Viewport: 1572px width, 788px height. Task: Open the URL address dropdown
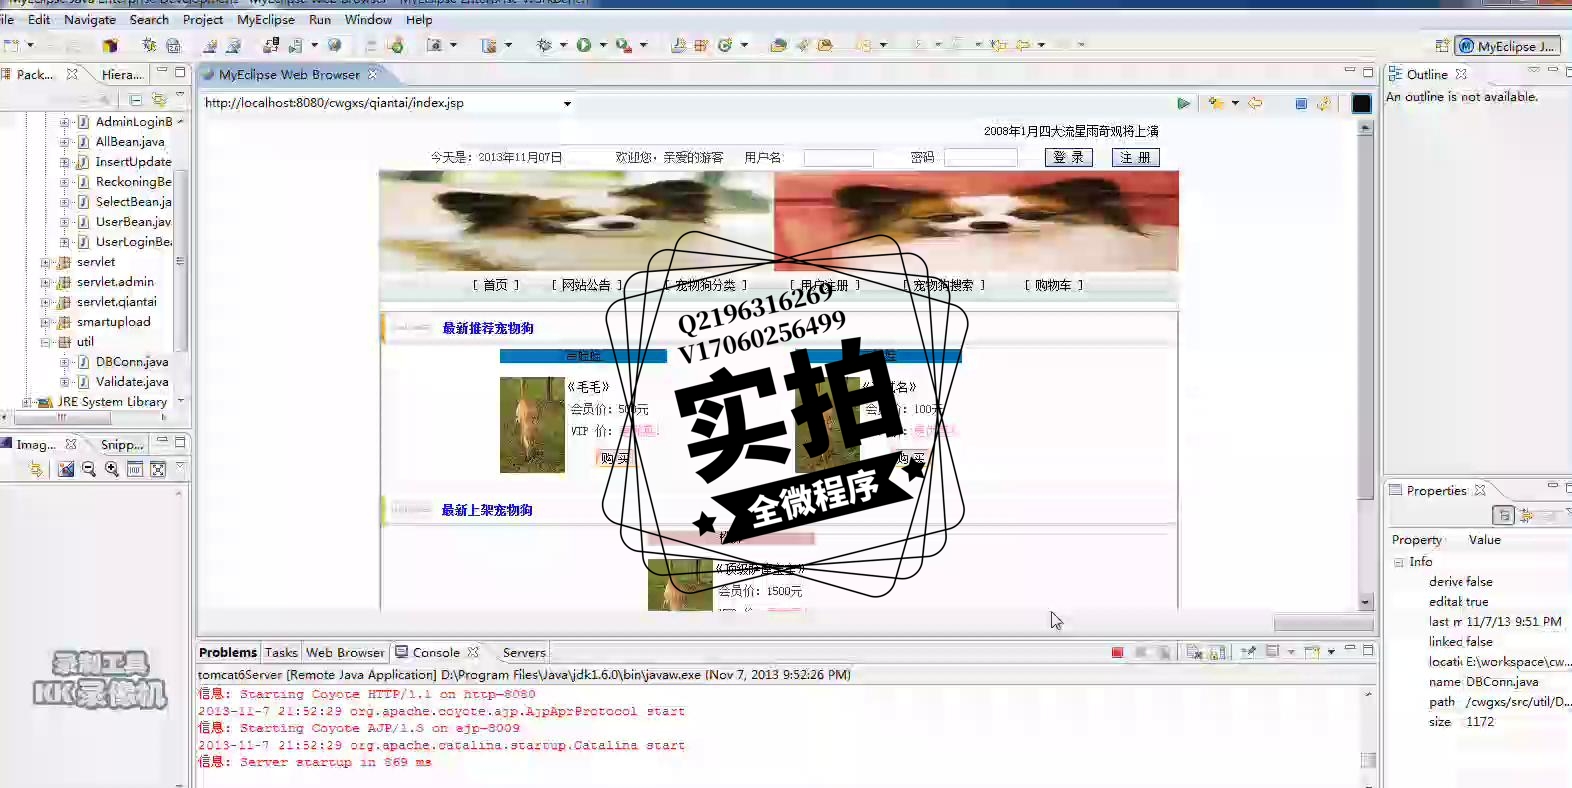567,103
